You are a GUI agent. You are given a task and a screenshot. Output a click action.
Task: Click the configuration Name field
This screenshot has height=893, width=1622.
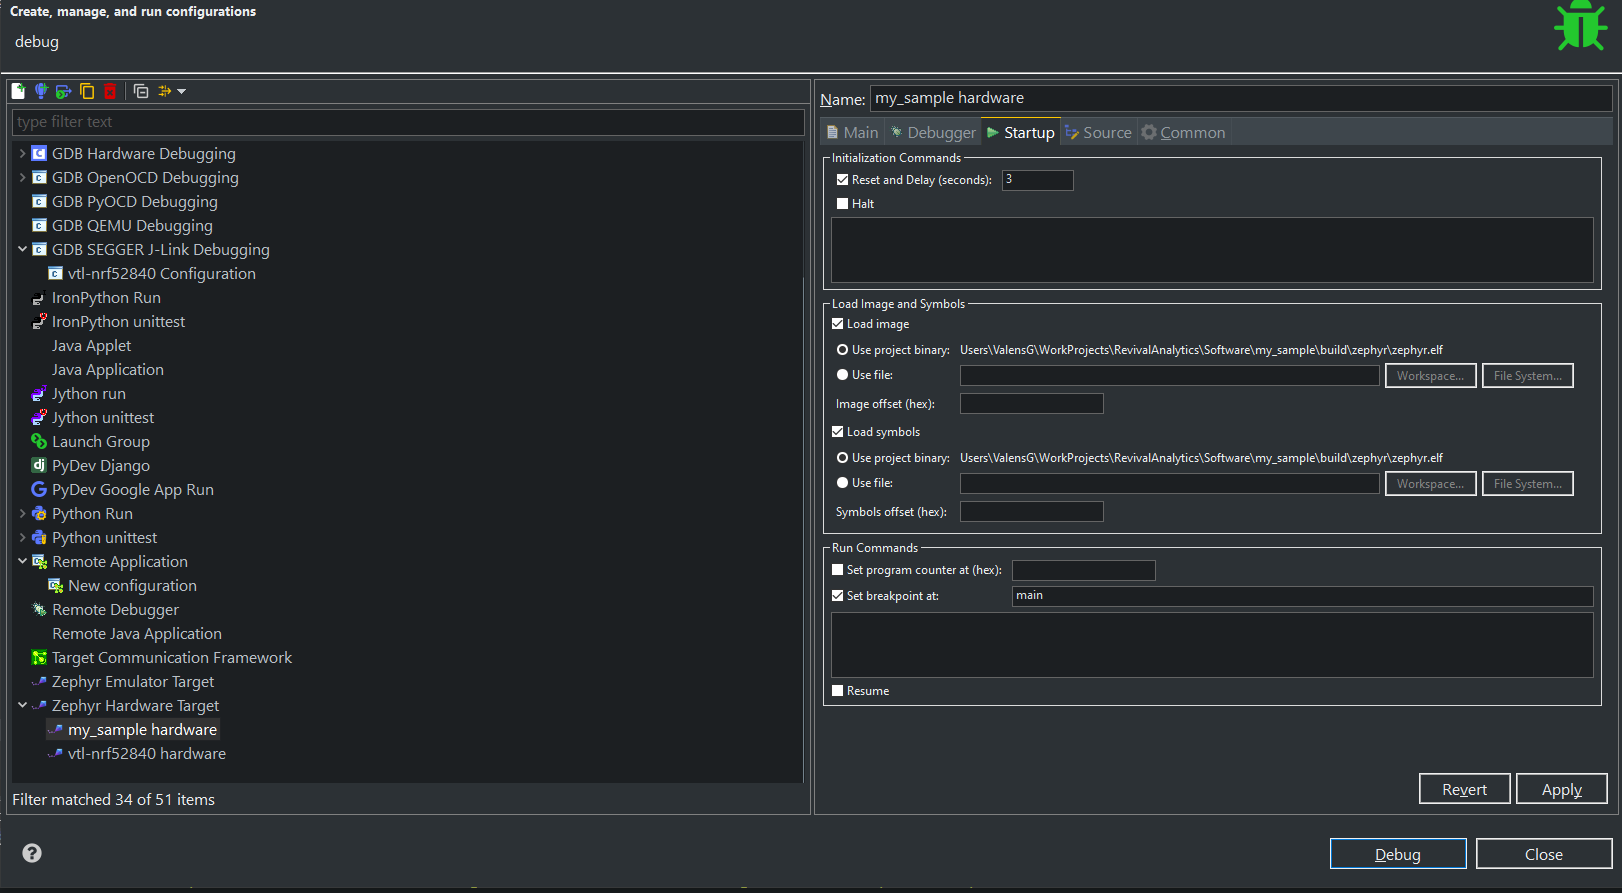[x=1241, y=98]
